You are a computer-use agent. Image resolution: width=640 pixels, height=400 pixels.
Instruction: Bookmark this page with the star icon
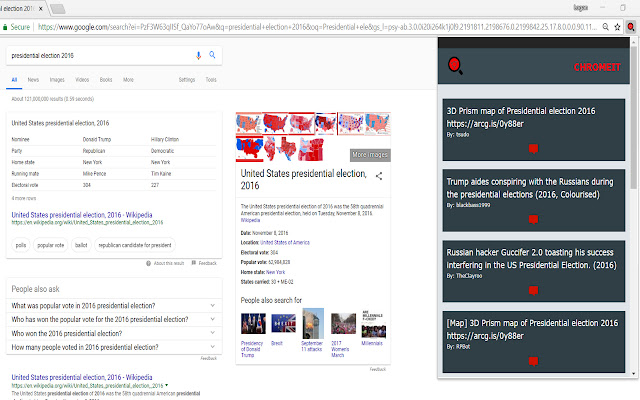point(617,27)
